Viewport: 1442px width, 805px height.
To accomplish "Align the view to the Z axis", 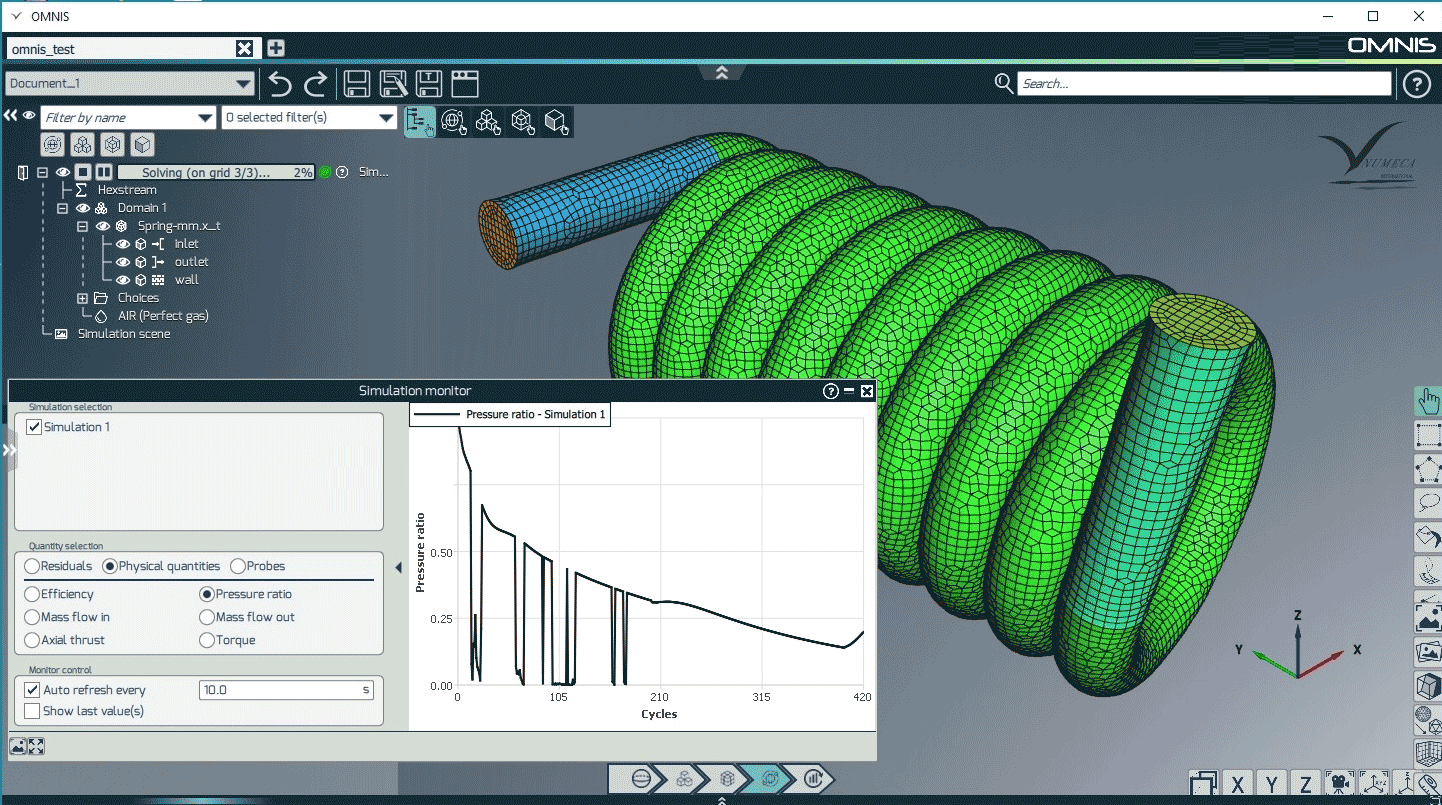I will point(1305,784).
